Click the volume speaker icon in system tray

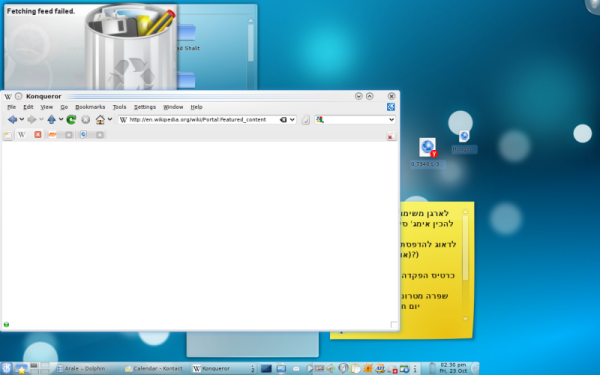tap(331, 368)
